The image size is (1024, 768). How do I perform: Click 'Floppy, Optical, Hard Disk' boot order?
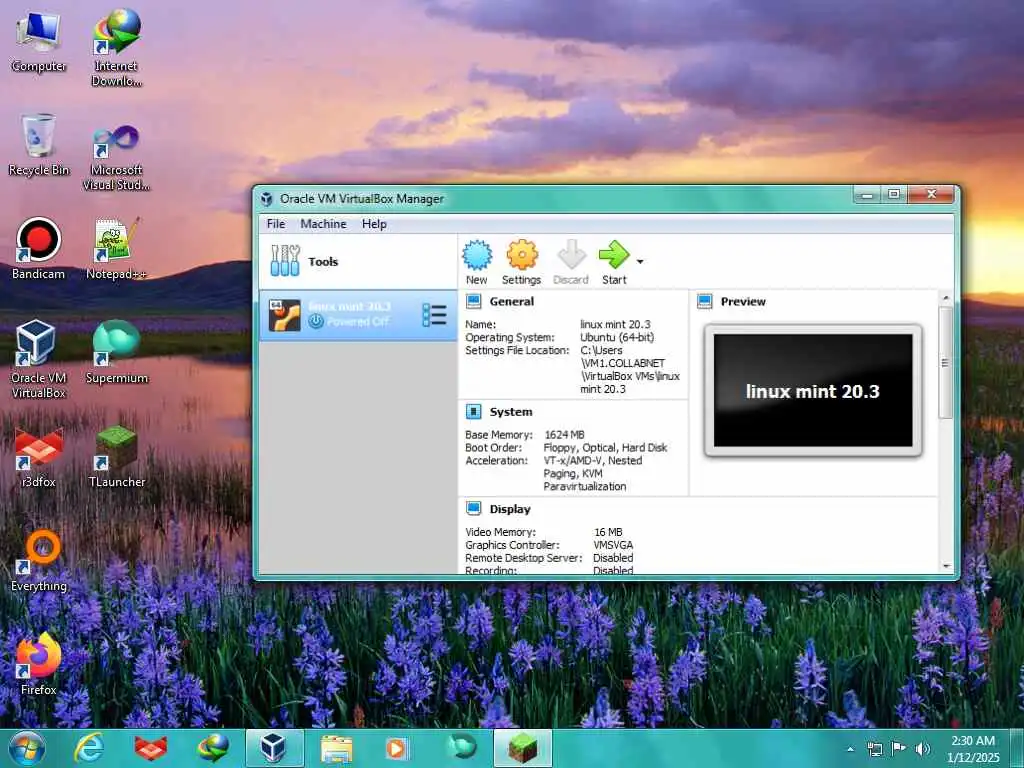605,447
